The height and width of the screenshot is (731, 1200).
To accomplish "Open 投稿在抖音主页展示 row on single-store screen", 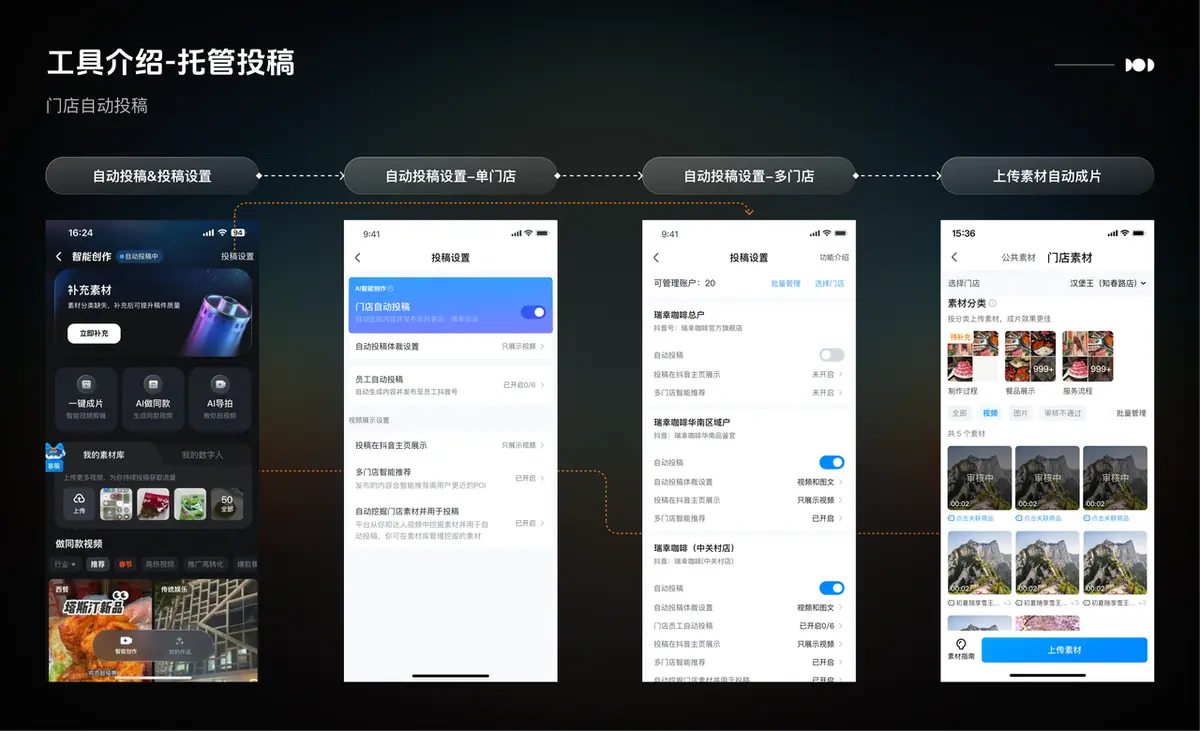I will tap(450, 445).
